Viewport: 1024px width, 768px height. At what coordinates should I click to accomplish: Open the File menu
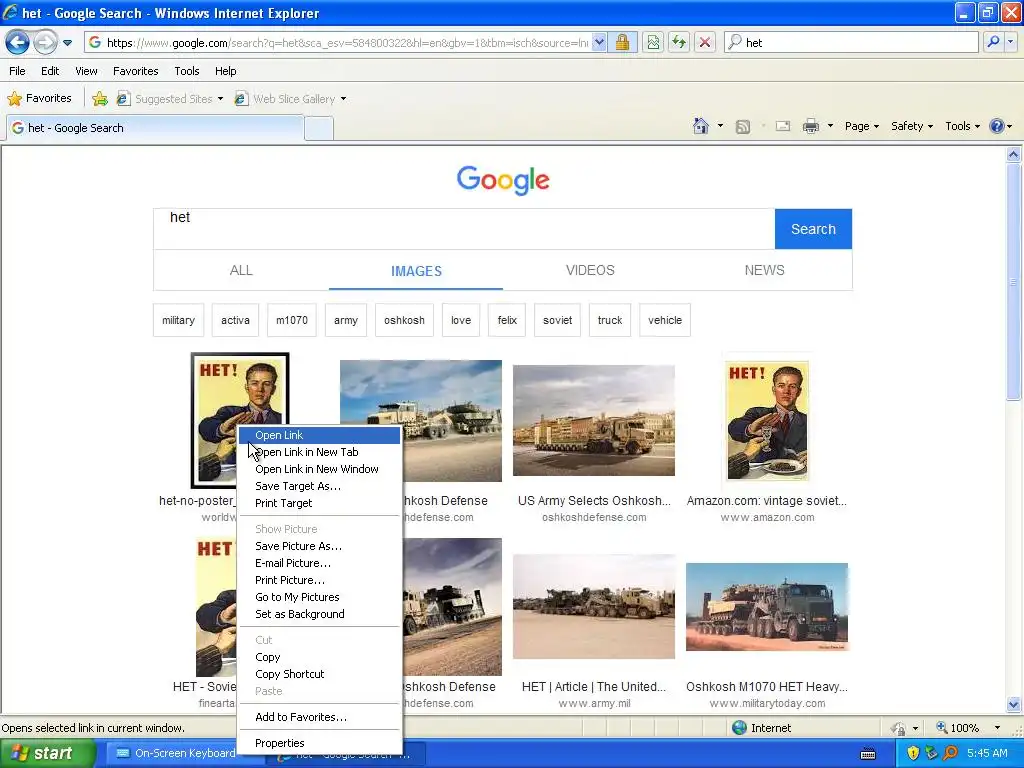click(x=18, y=71)
